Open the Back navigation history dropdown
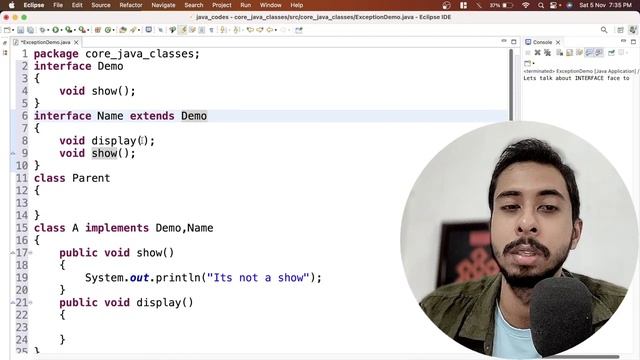Viewport: 640px width, 360px height. pos(276,30)
